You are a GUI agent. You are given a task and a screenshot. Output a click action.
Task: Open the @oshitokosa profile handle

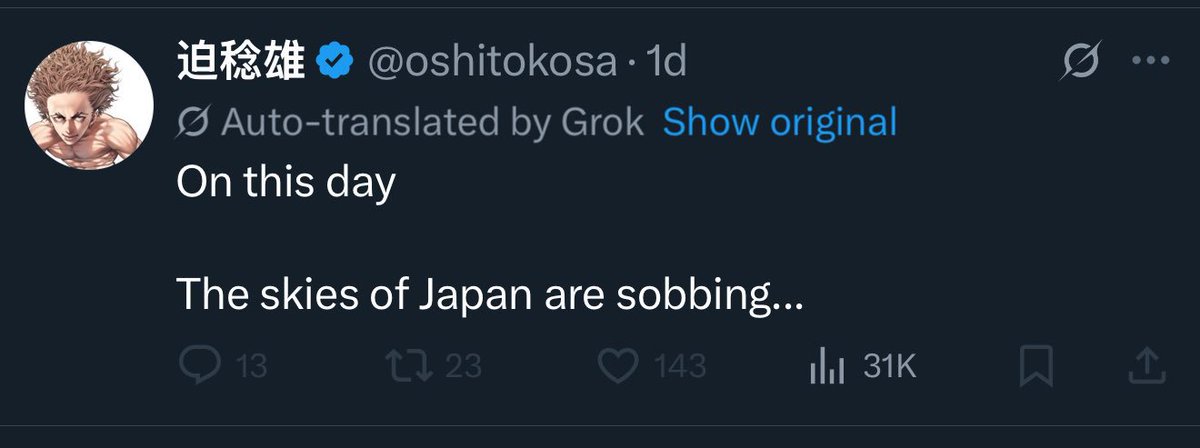click(x=493, y=62)
